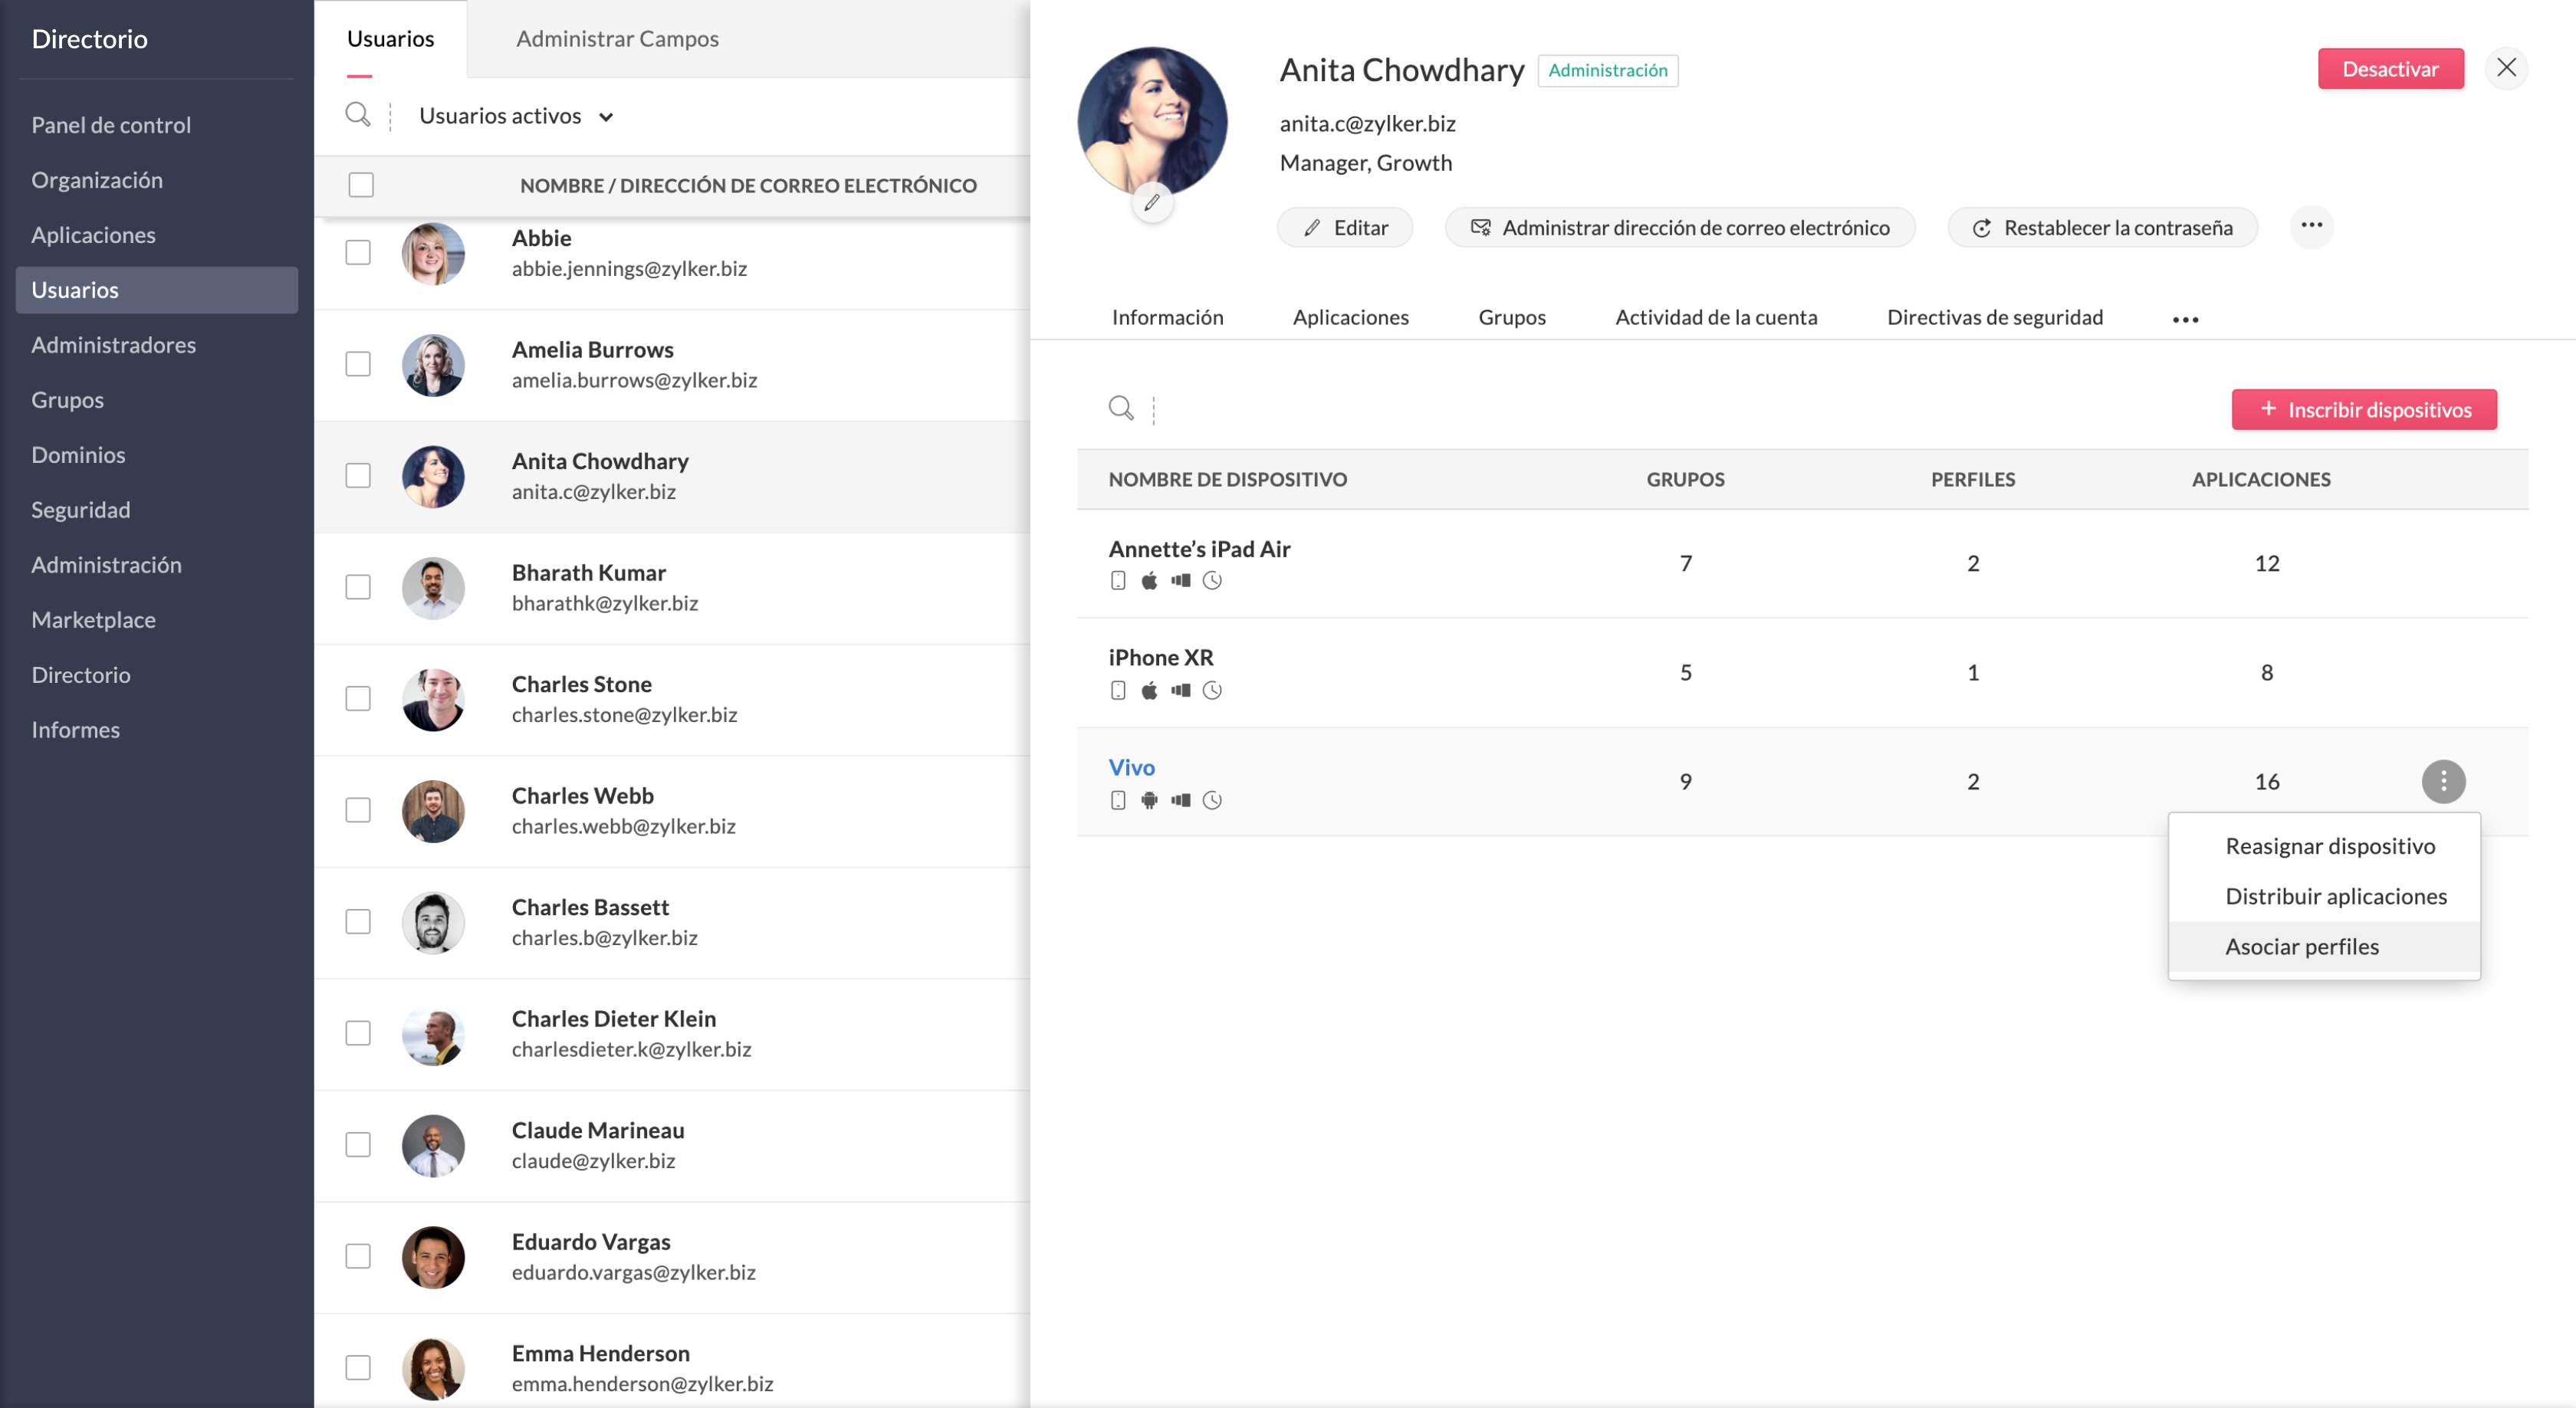Screen dimensions: 2576x1408
Task: Tick the checkbox for Amelia Burrows
Action: 358,364
